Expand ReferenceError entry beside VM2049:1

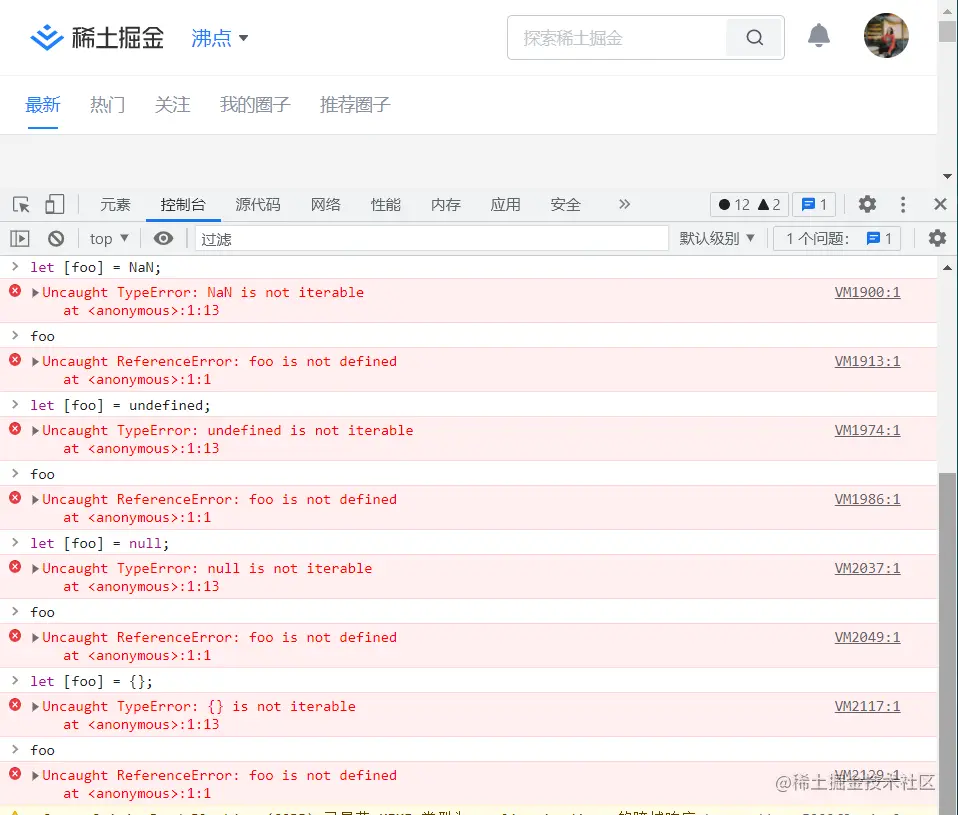pyautogui.click(x=35, y=638)
